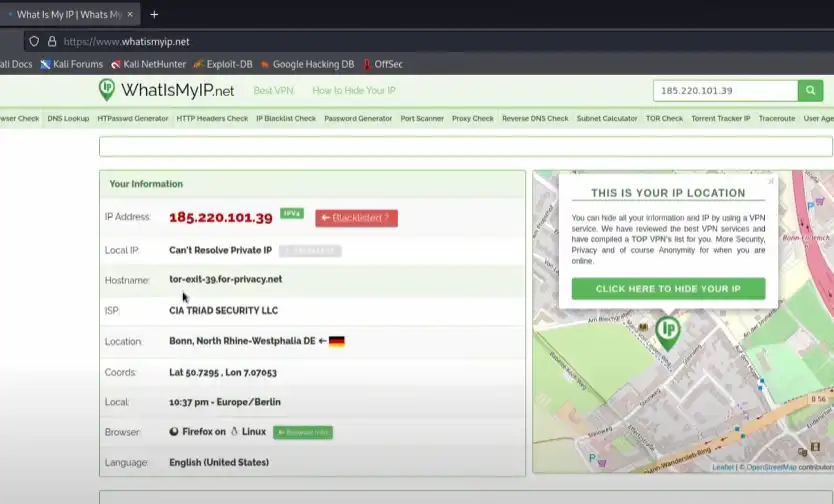This screenshot has height=504, width=834.
Task: Click the CIA TRIAD SECURITY LLC ISP text
Action: click(223, 310)
